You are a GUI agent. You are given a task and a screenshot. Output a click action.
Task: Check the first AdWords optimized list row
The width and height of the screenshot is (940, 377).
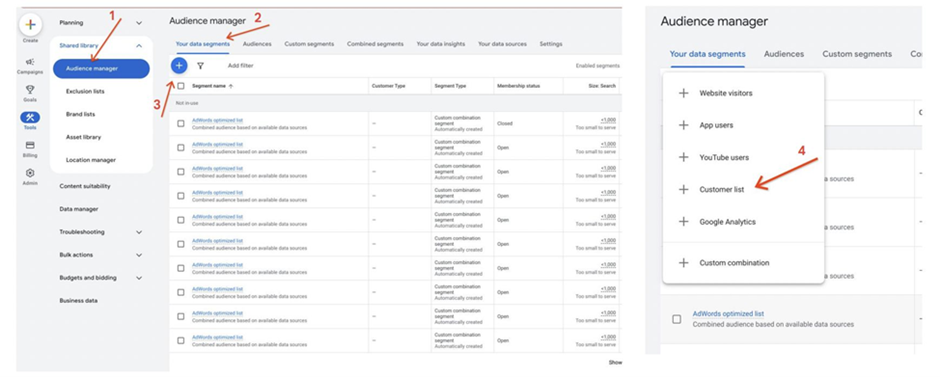coord(181,123)
